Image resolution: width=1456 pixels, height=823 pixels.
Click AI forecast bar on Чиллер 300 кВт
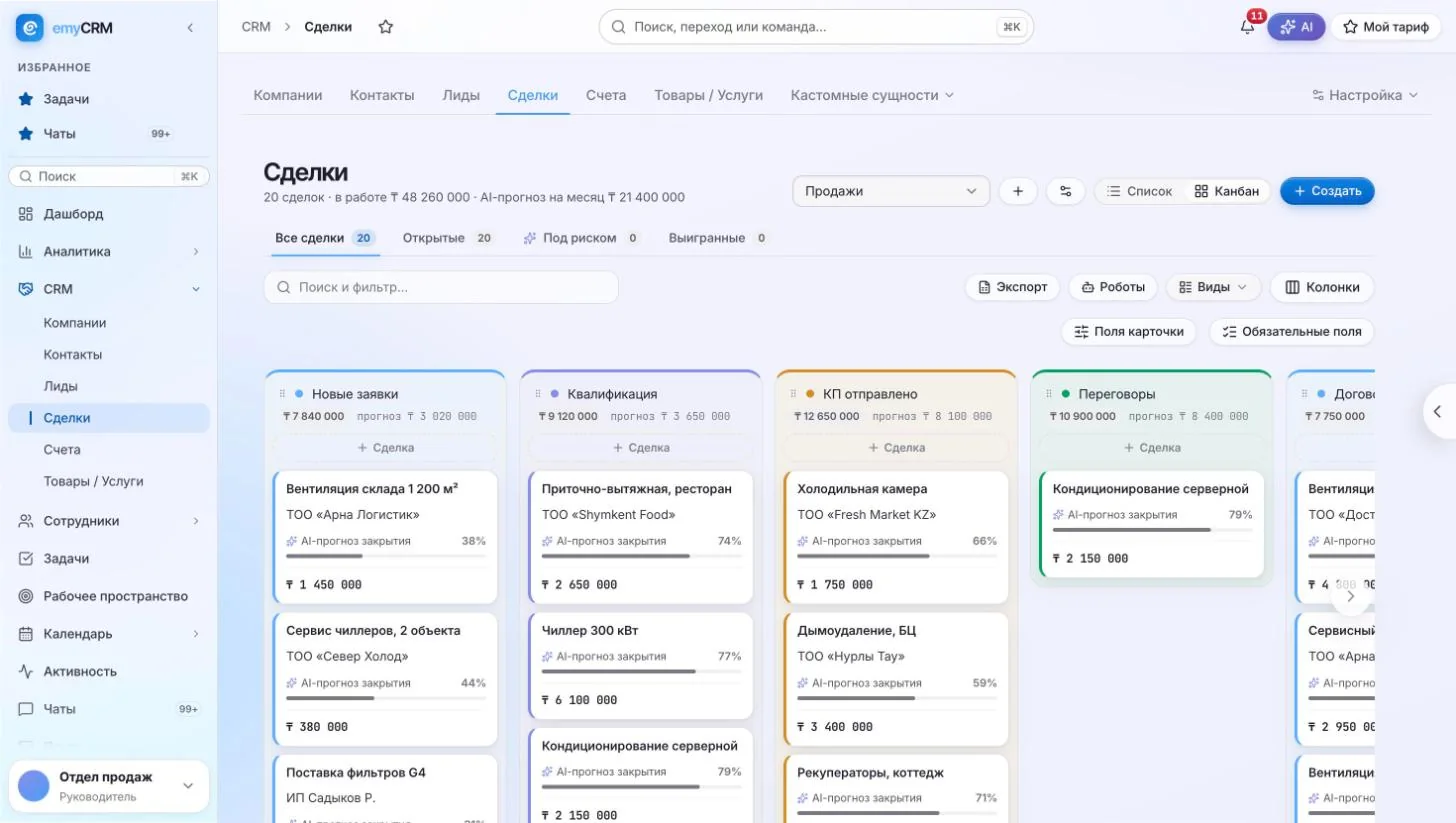[641, 672]
